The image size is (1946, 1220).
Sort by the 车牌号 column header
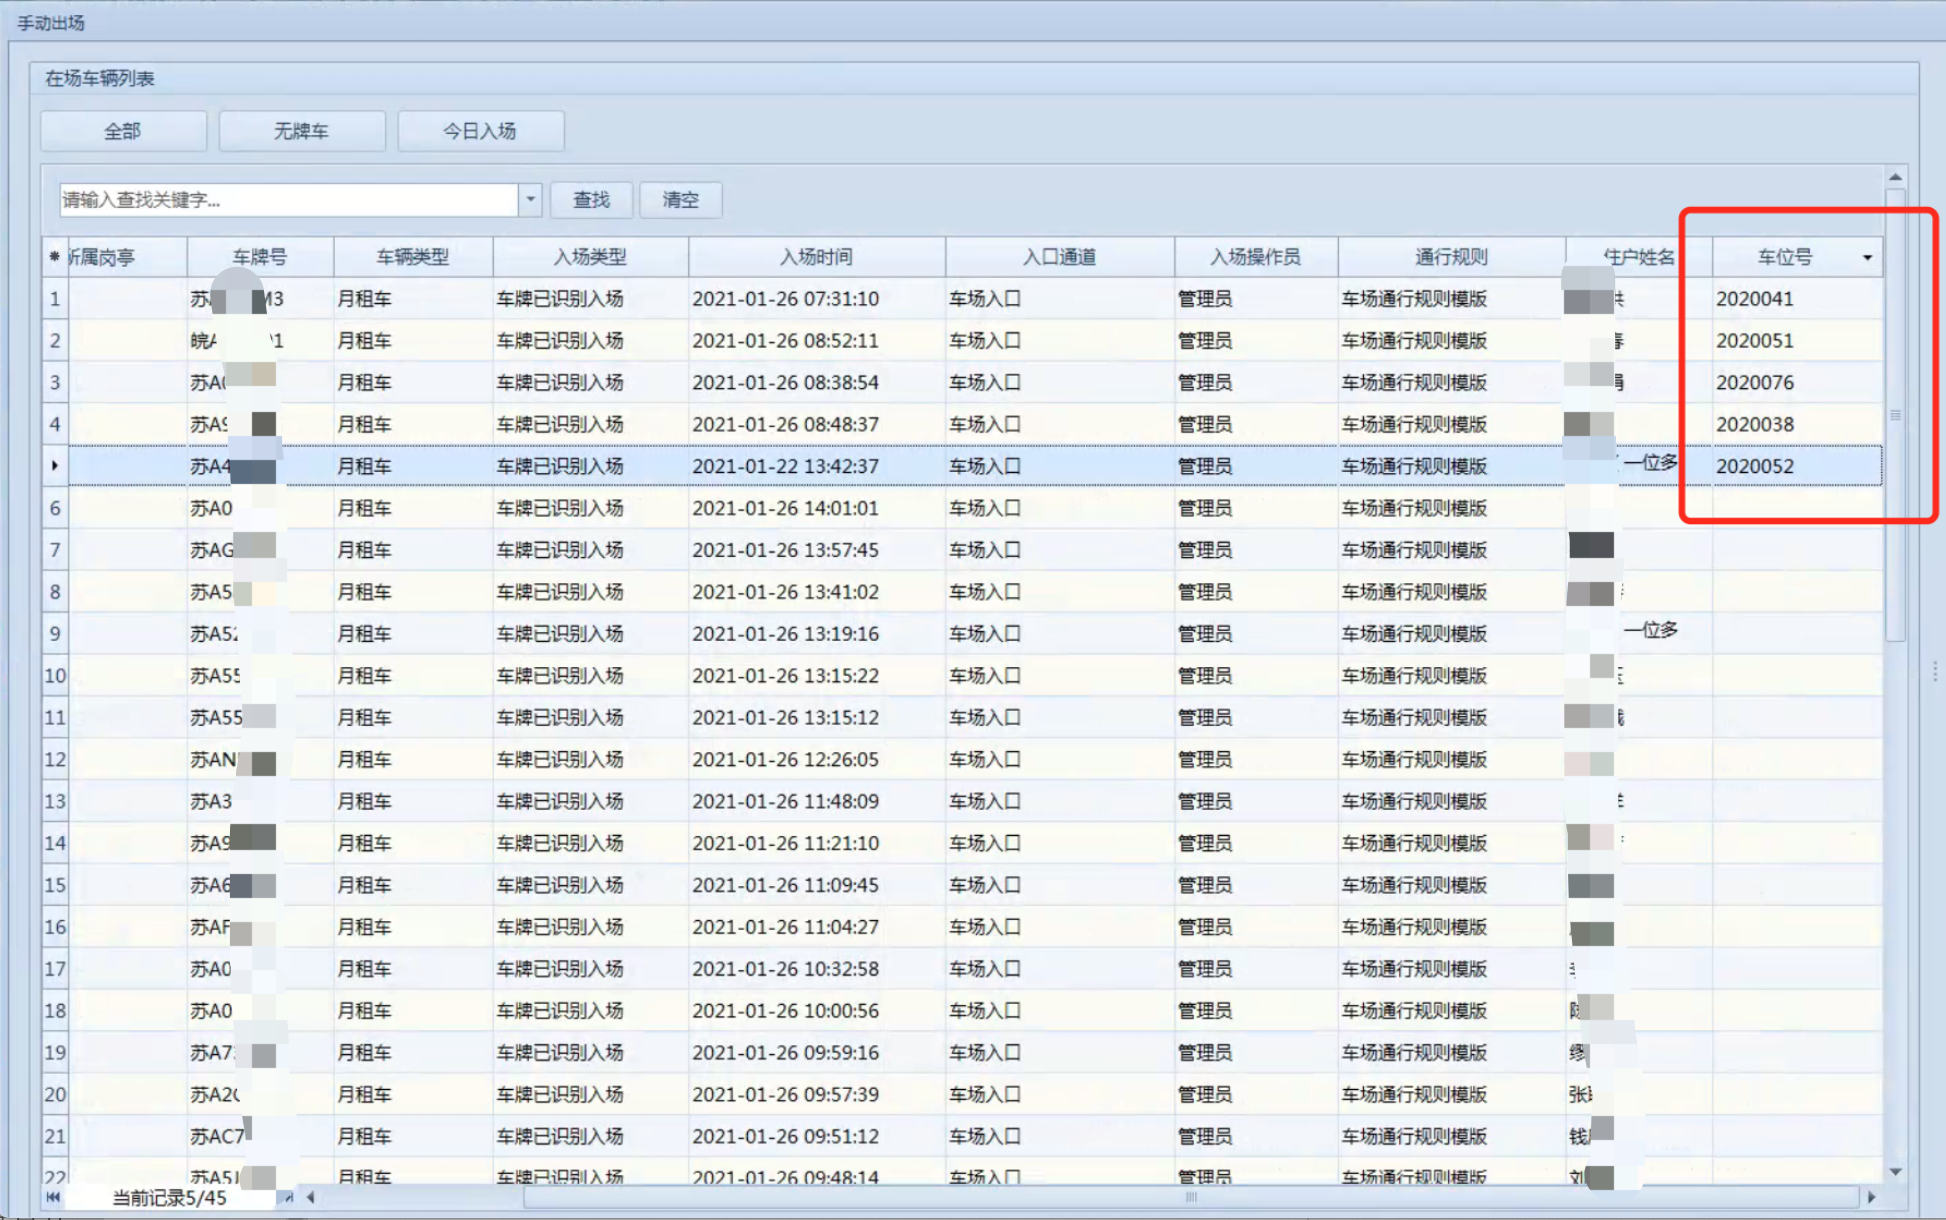coord(260,257)
